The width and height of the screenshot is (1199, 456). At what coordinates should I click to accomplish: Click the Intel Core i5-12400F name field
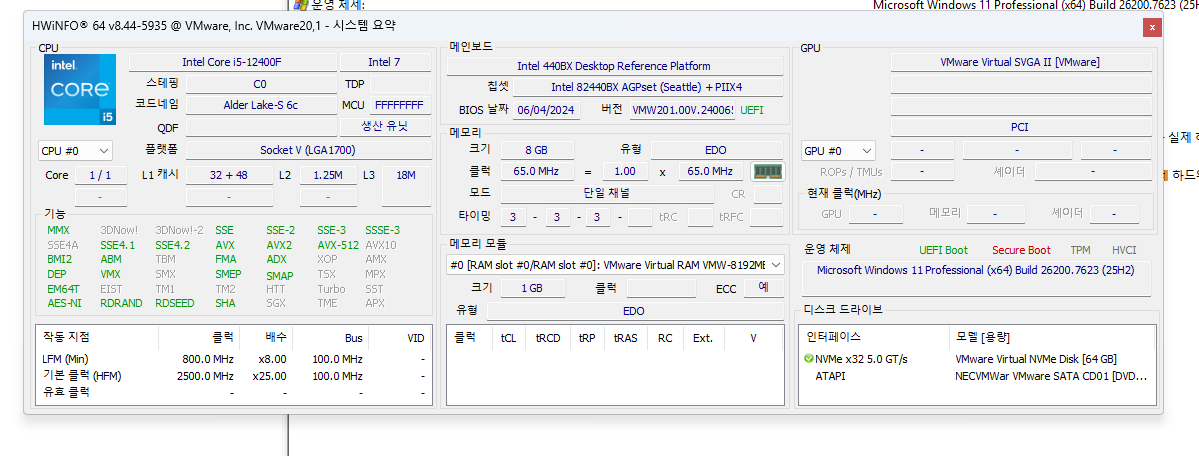click(232, 62)
